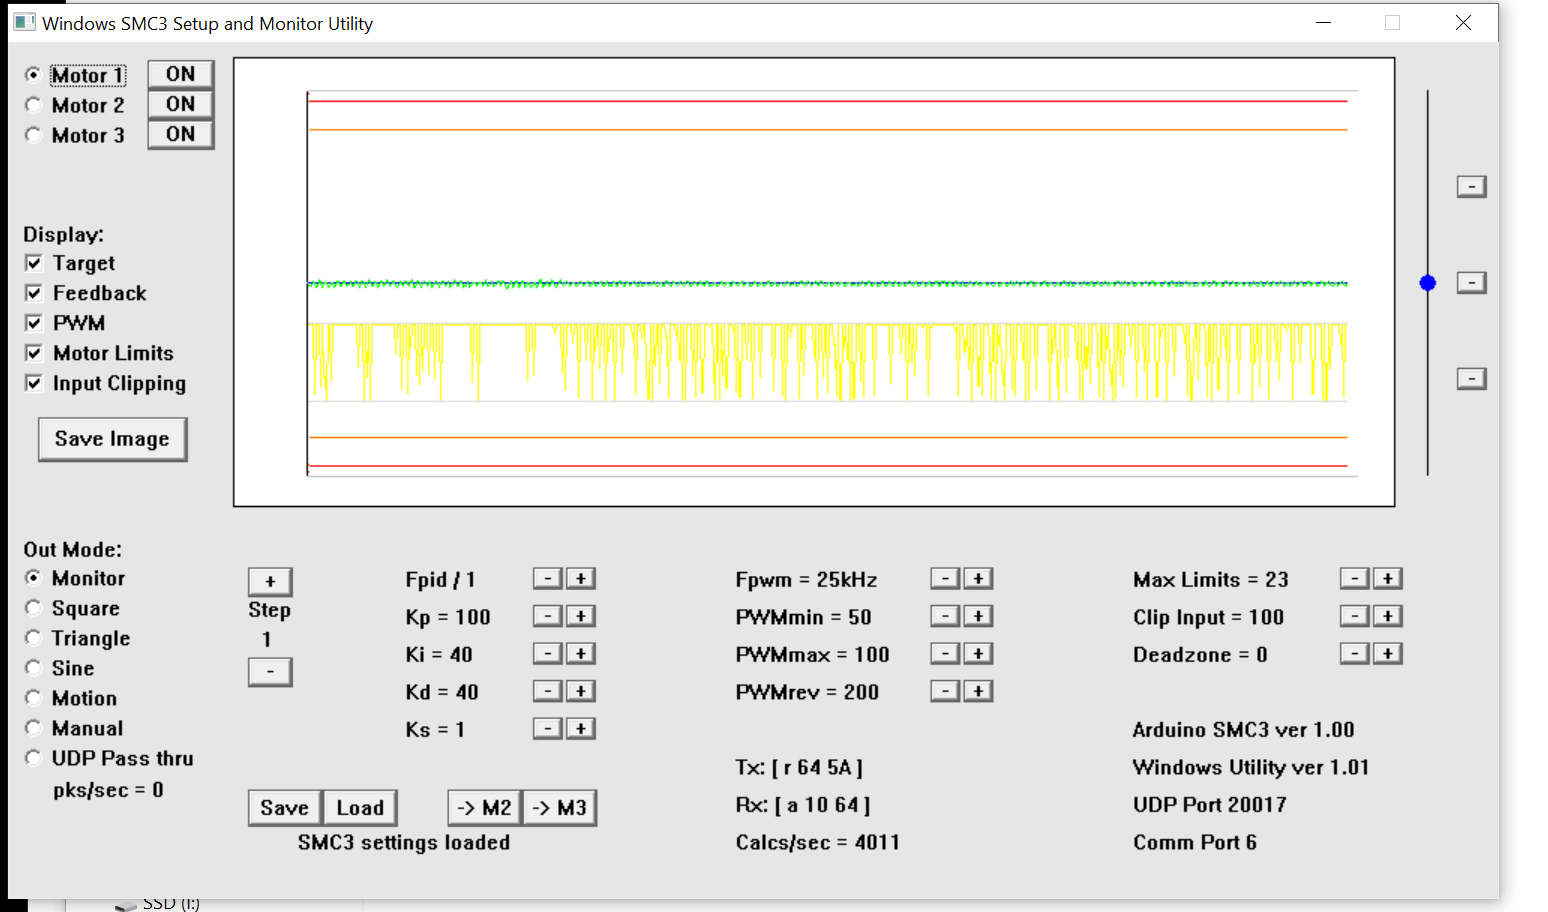Uncheck the Feedback display checkbox

(x=34, y=293)
